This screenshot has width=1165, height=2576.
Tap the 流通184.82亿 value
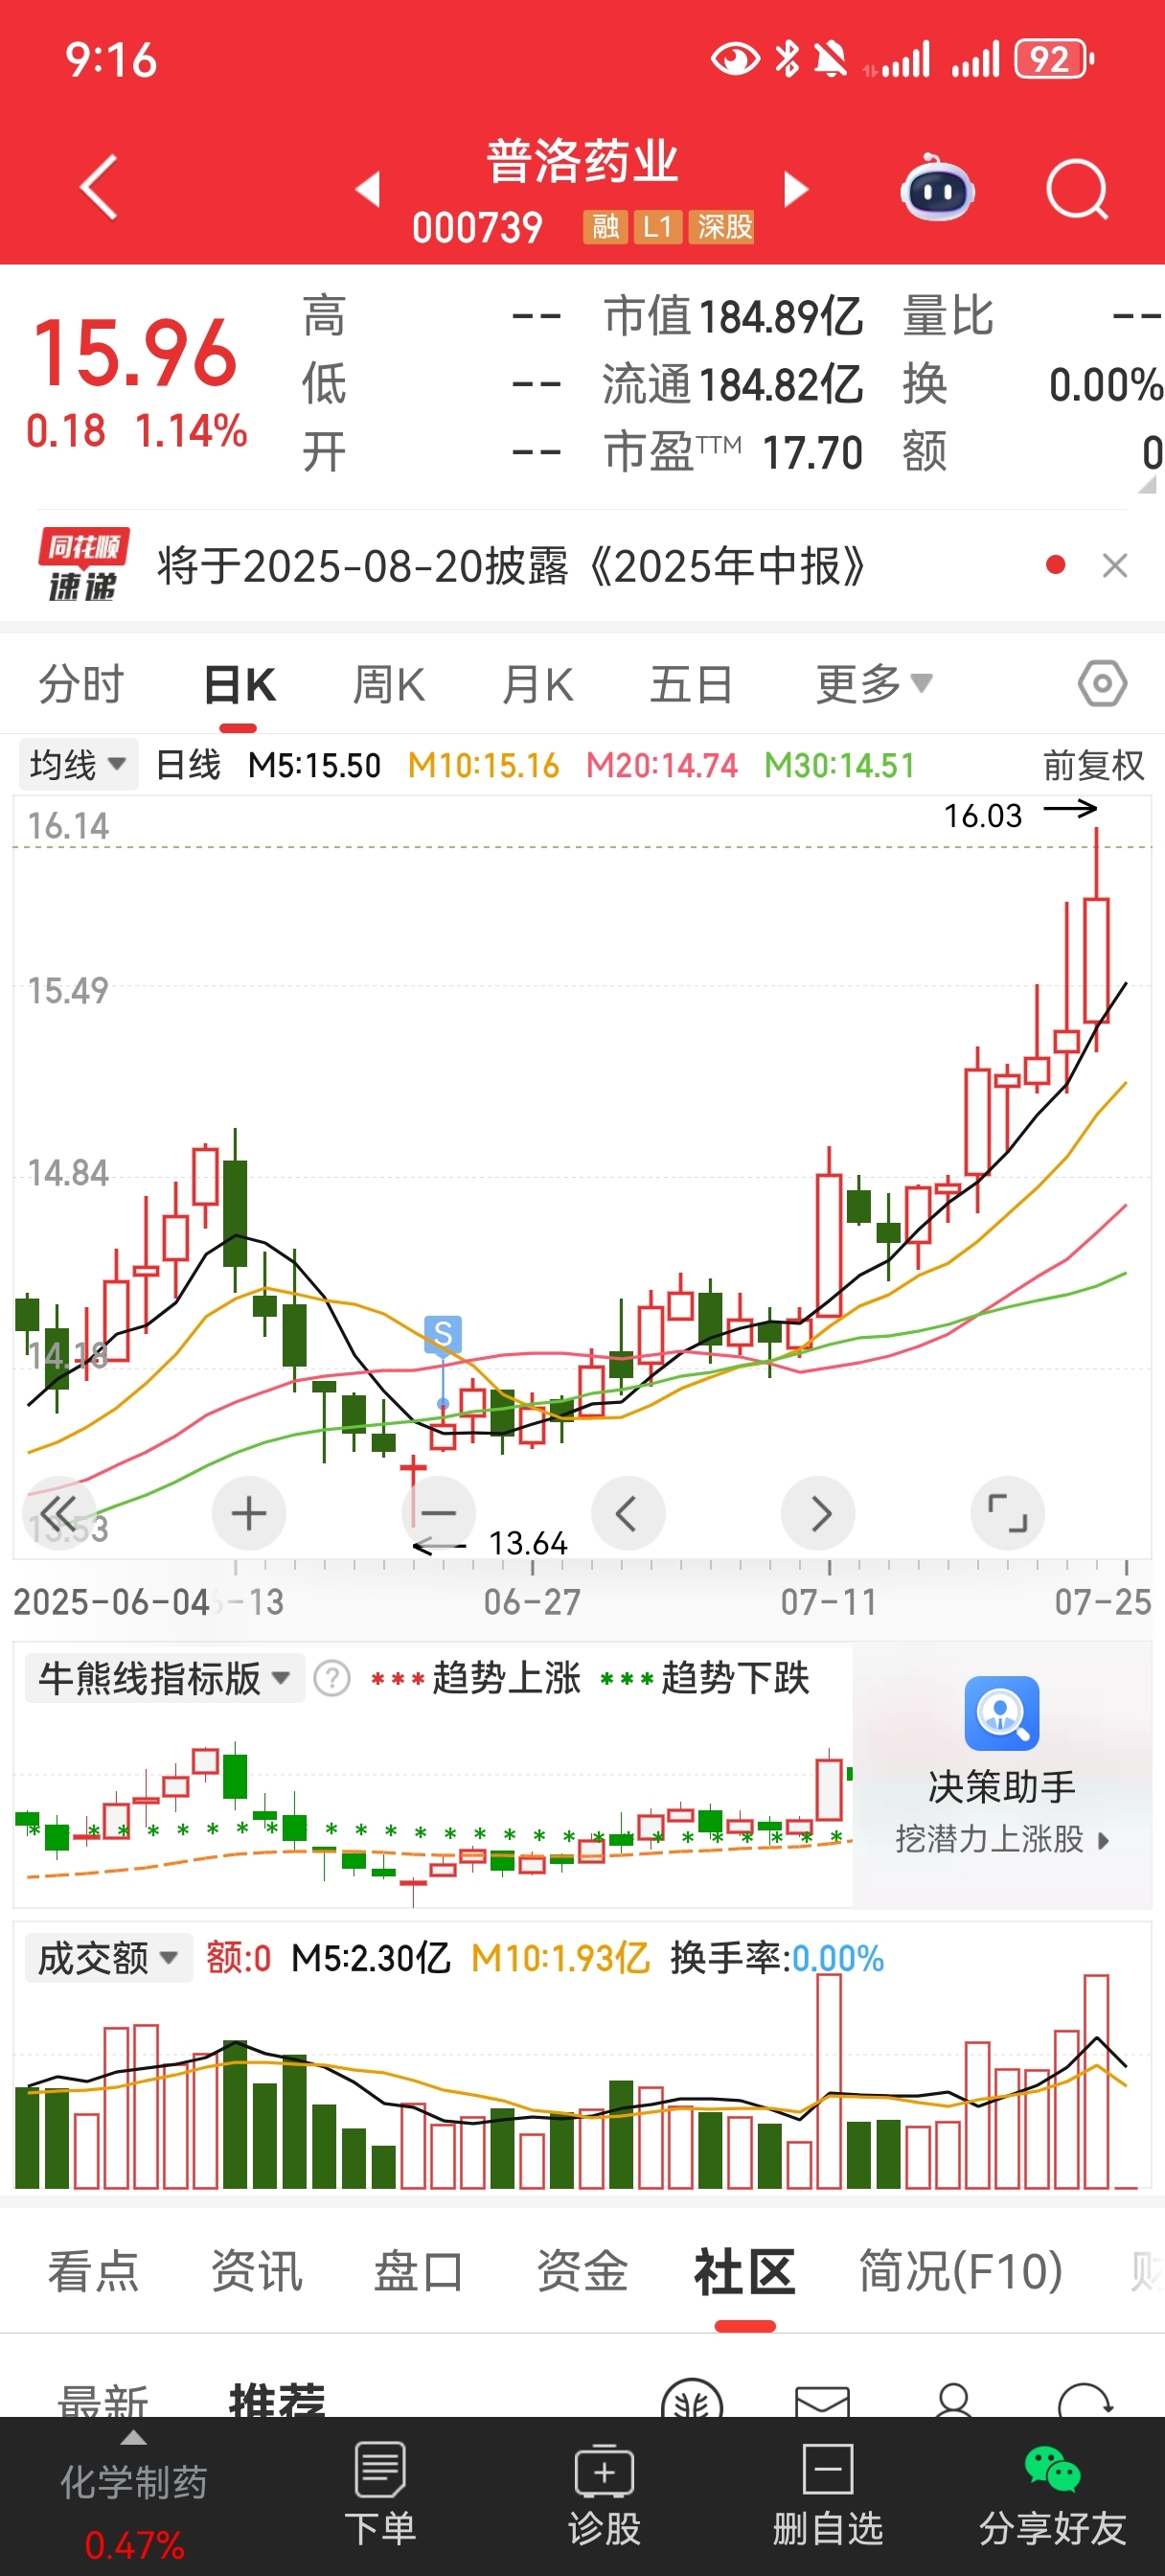point(733,384)
